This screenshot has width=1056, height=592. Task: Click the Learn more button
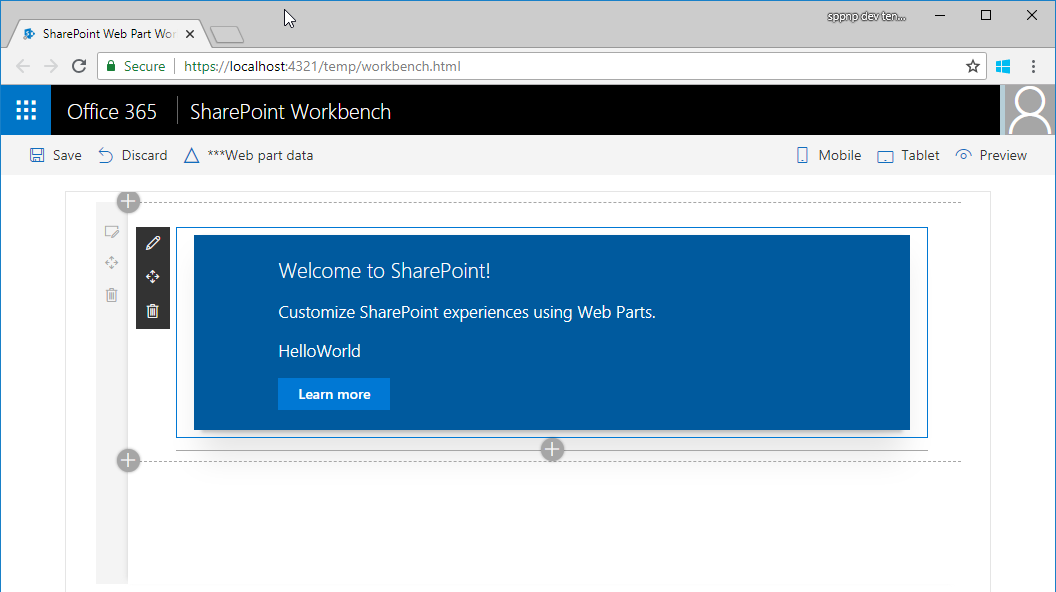point(333,394)
